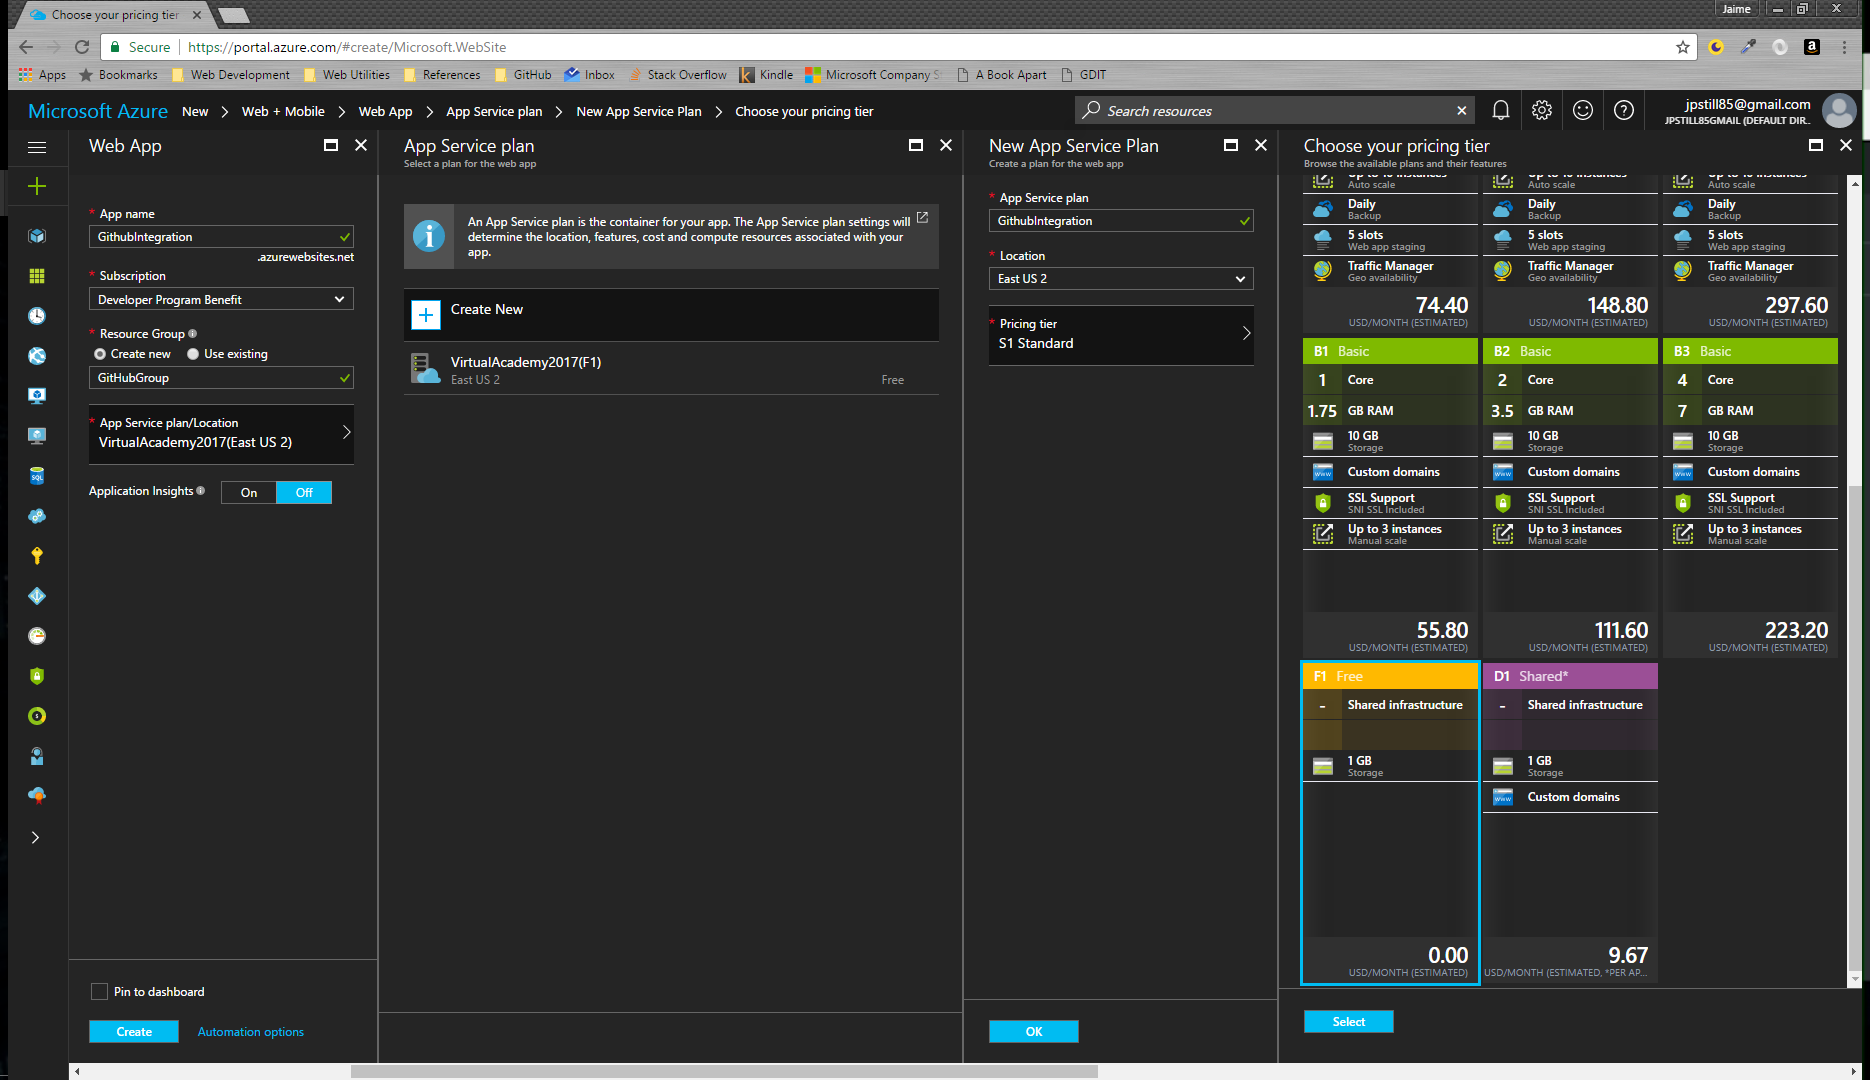
Task: Open the Subscription dropdown
Action: pos(221,300)
